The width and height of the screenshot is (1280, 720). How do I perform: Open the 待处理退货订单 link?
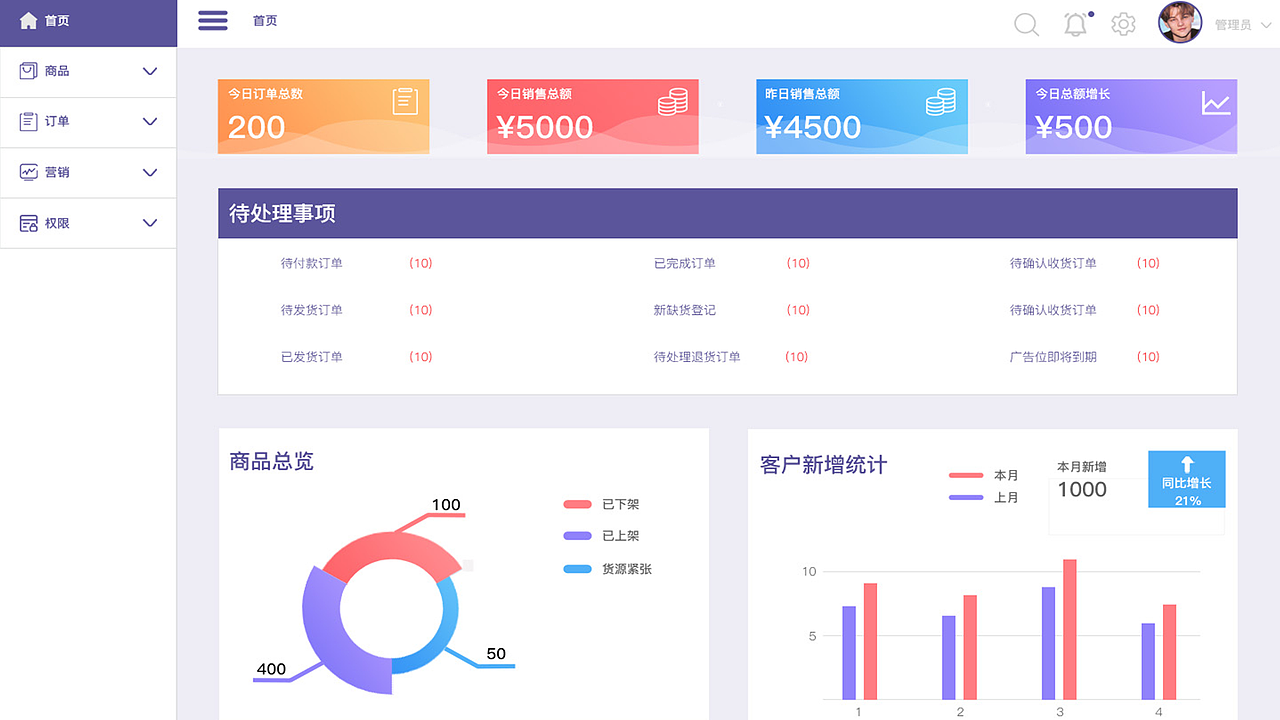pyautogui.click(x=697, y=357)
